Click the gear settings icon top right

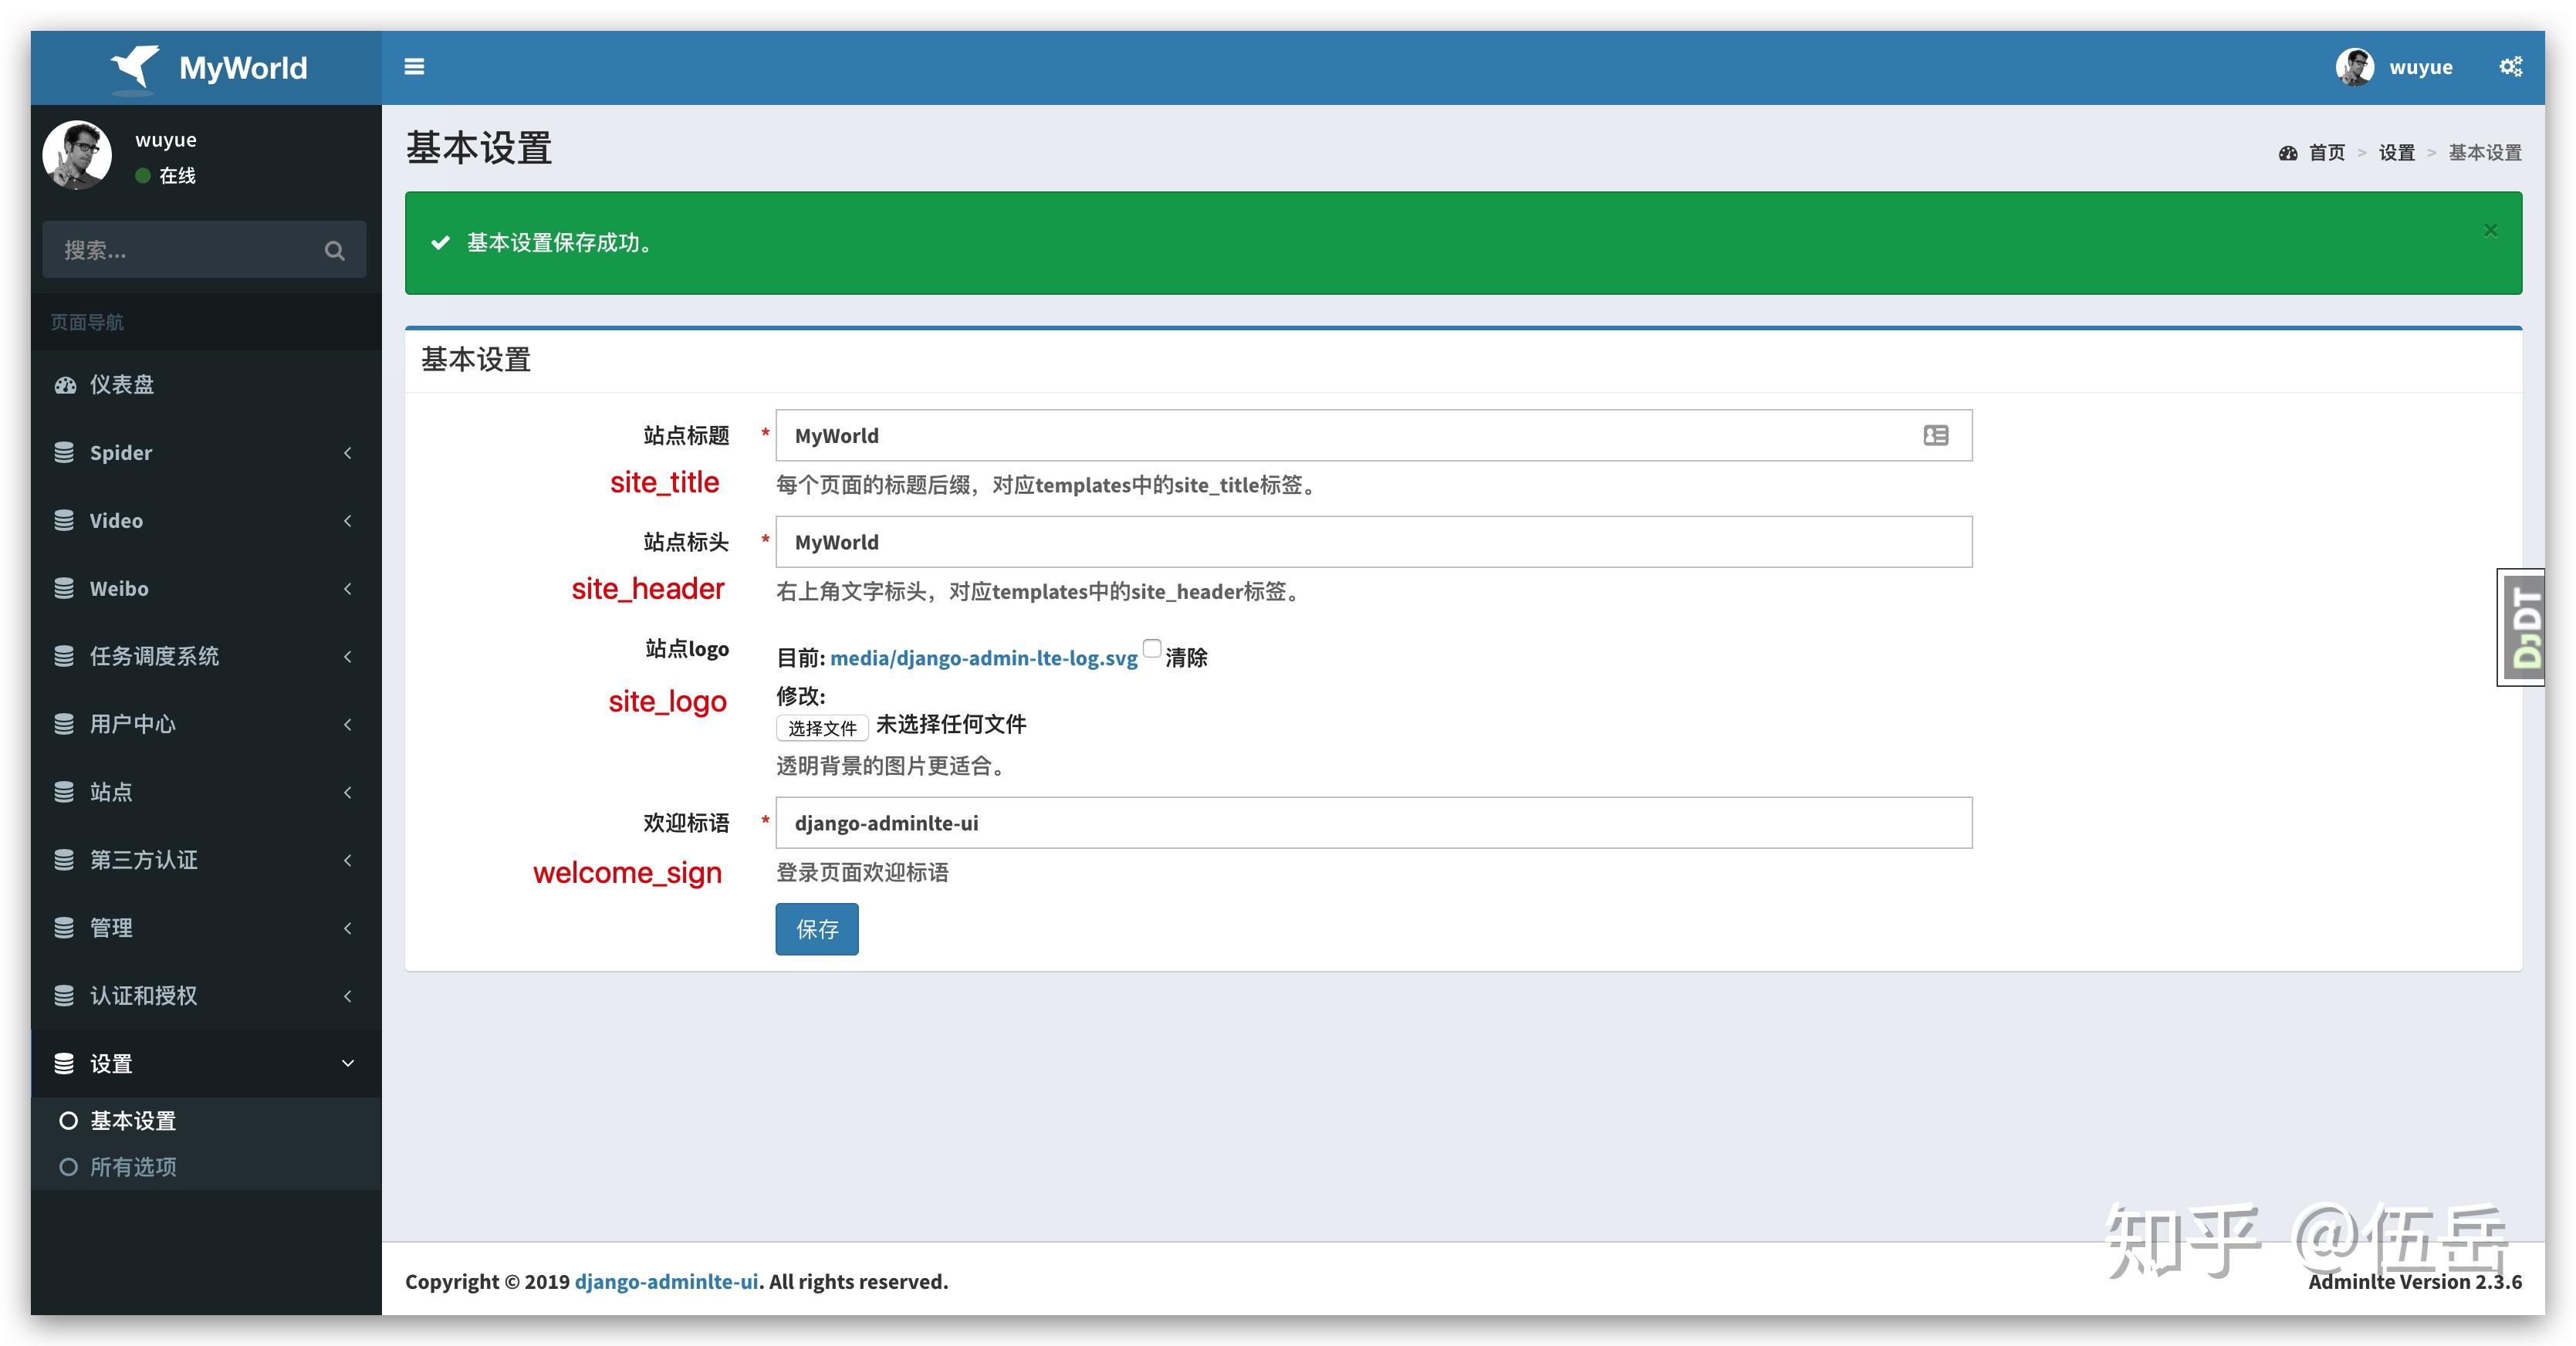point(2512,66)
